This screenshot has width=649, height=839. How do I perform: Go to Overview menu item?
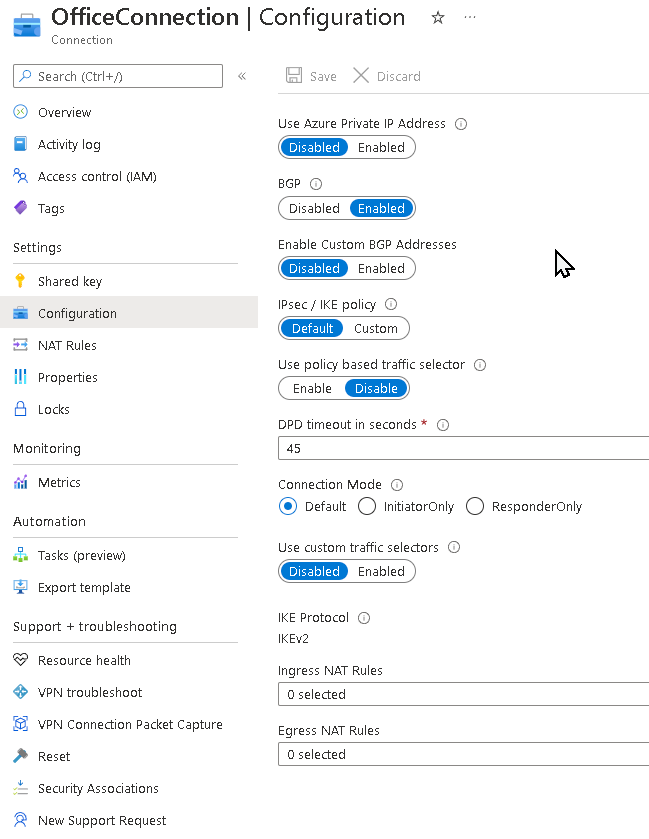click(64, 112)
